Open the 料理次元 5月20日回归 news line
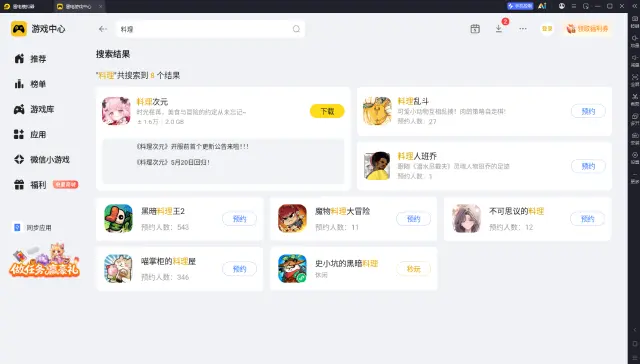640x364 pixels. pos(173,162)
